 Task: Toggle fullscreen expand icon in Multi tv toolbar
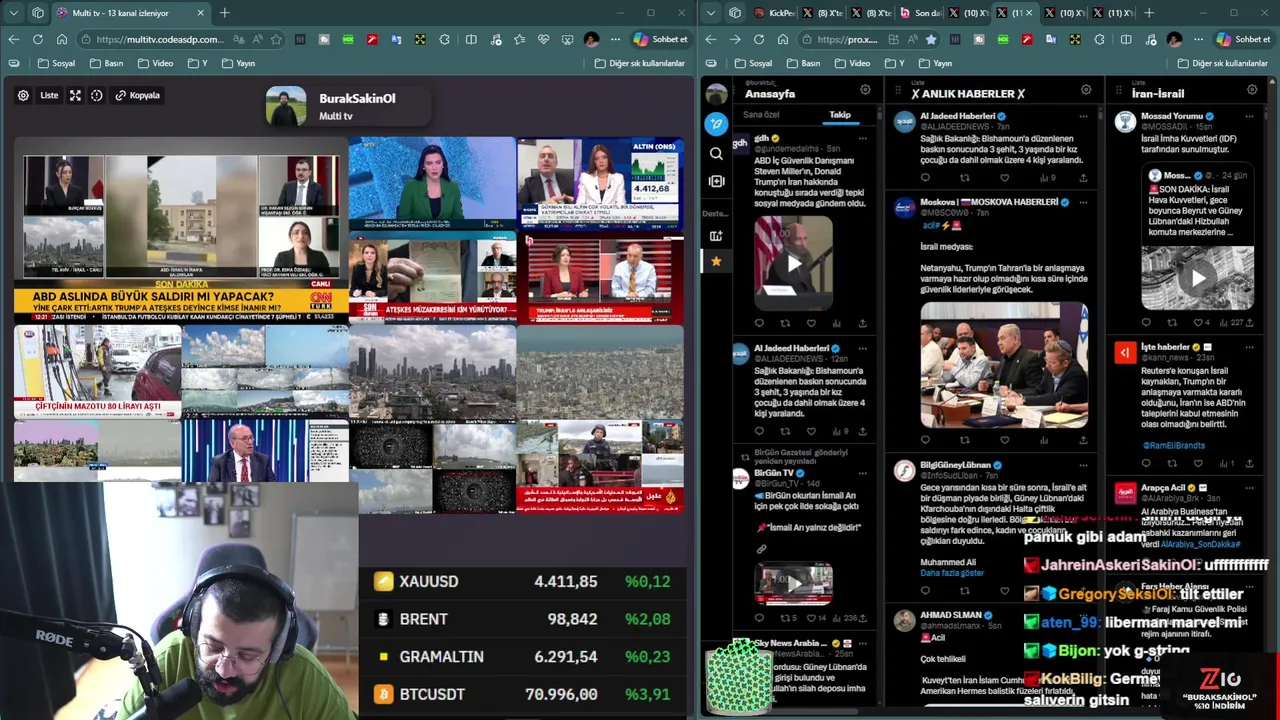click(x=75, y=95)
